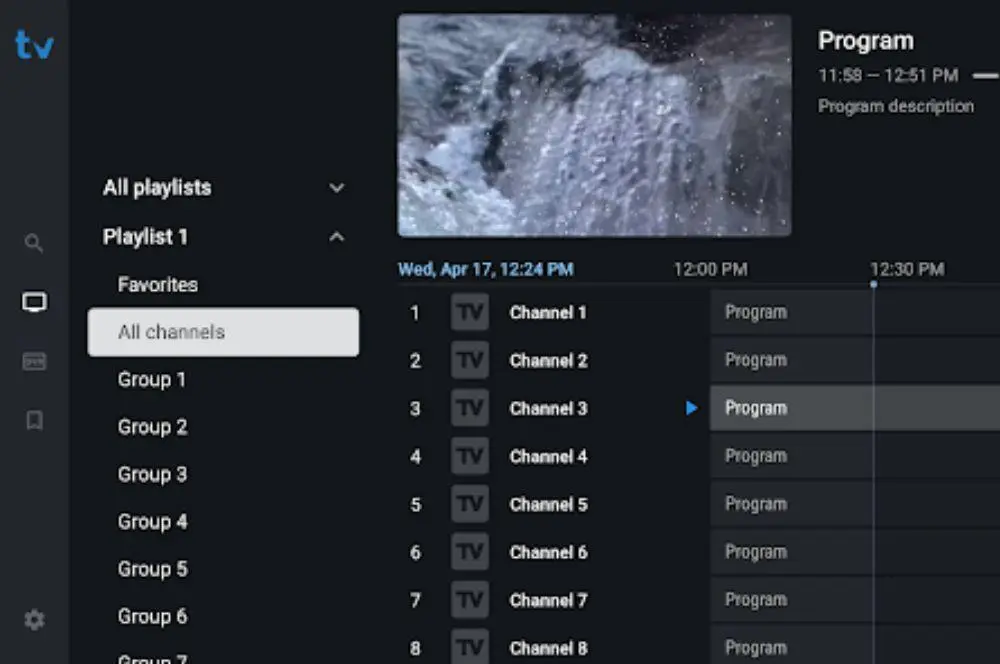Open Channel 5 Program block in guide
This screenshot has height=664, width=1000.
[855, 504]
